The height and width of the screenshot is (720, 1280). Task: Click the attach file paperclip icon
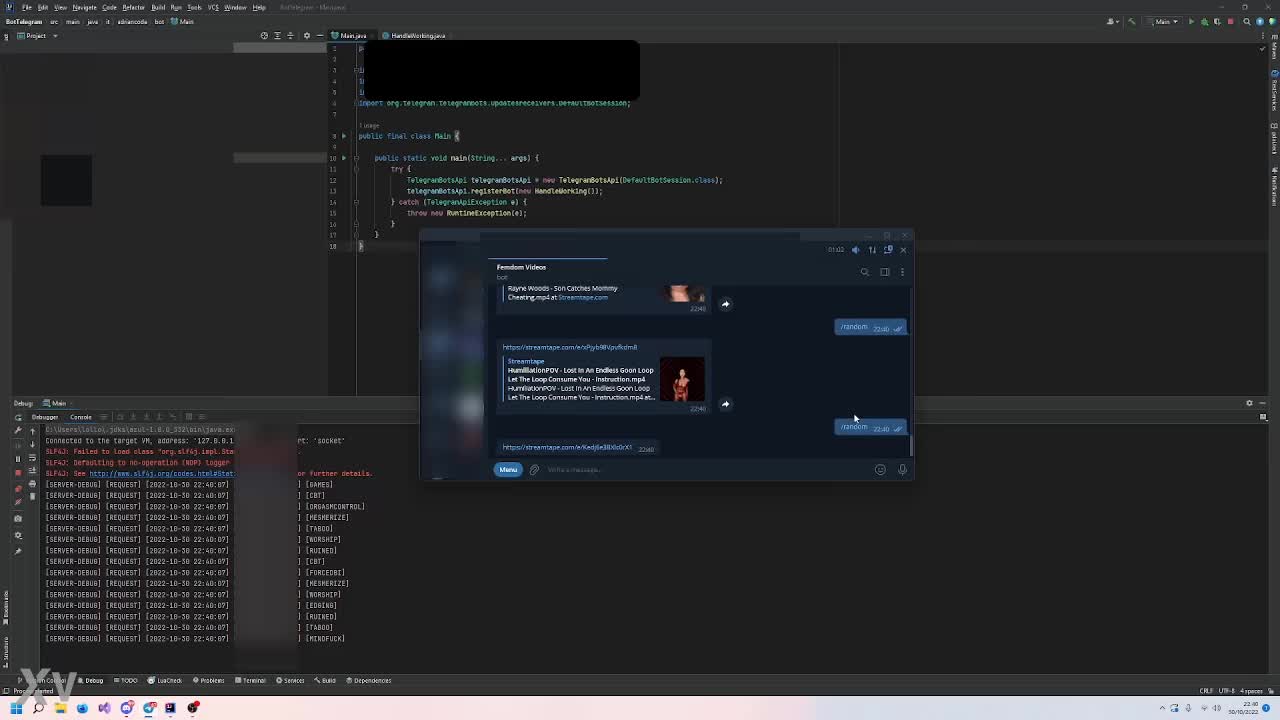coord(534,470)
